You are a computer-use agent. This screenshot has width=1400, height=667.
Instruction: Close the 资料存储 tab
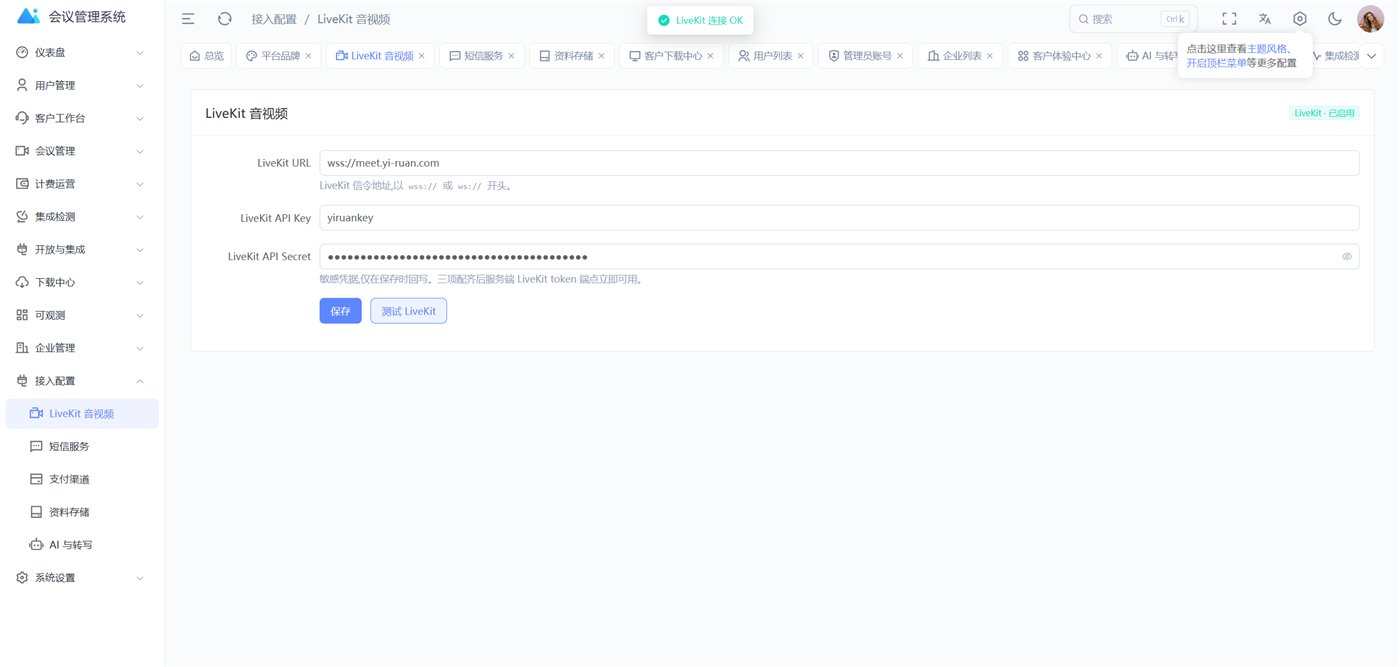pos(602,56)
